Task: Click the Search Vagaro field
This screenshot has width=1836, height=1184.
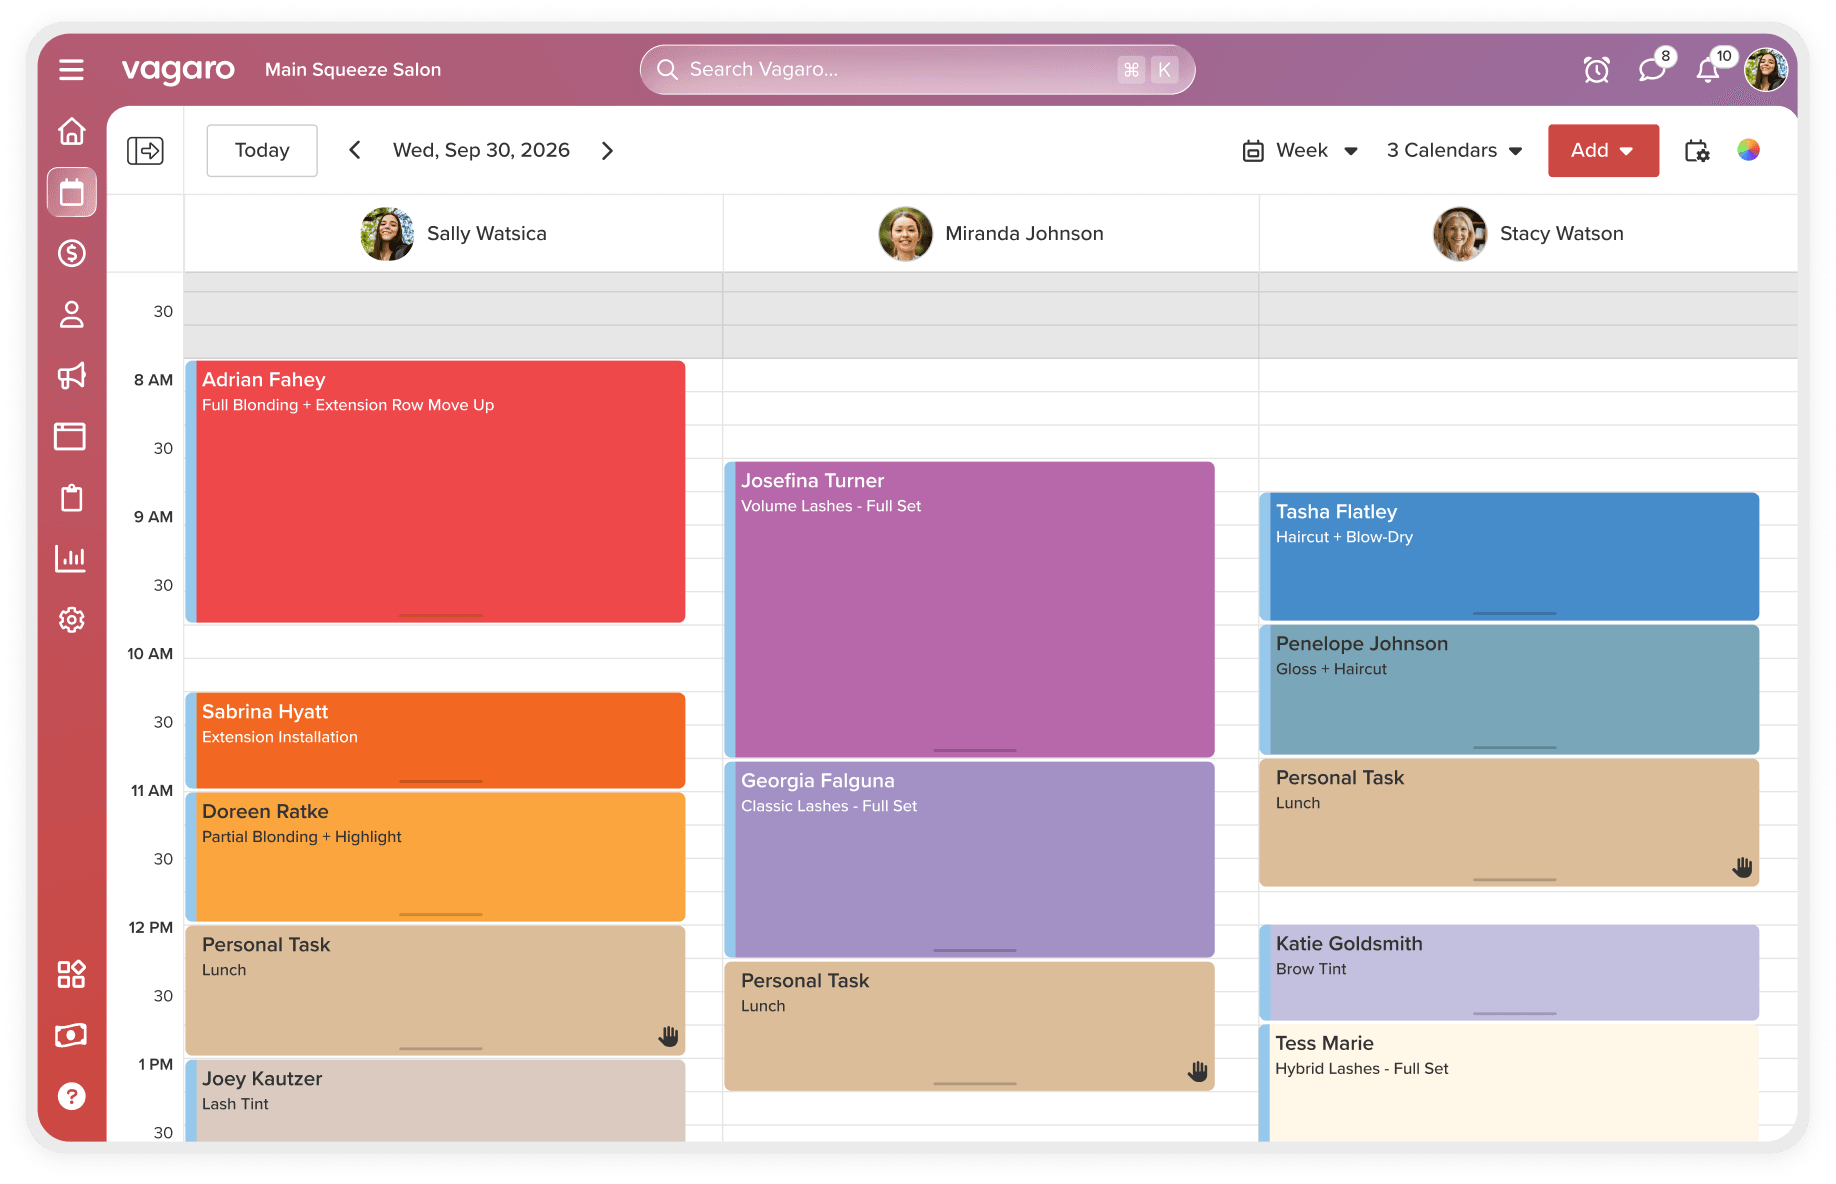Action: [900, 70]
